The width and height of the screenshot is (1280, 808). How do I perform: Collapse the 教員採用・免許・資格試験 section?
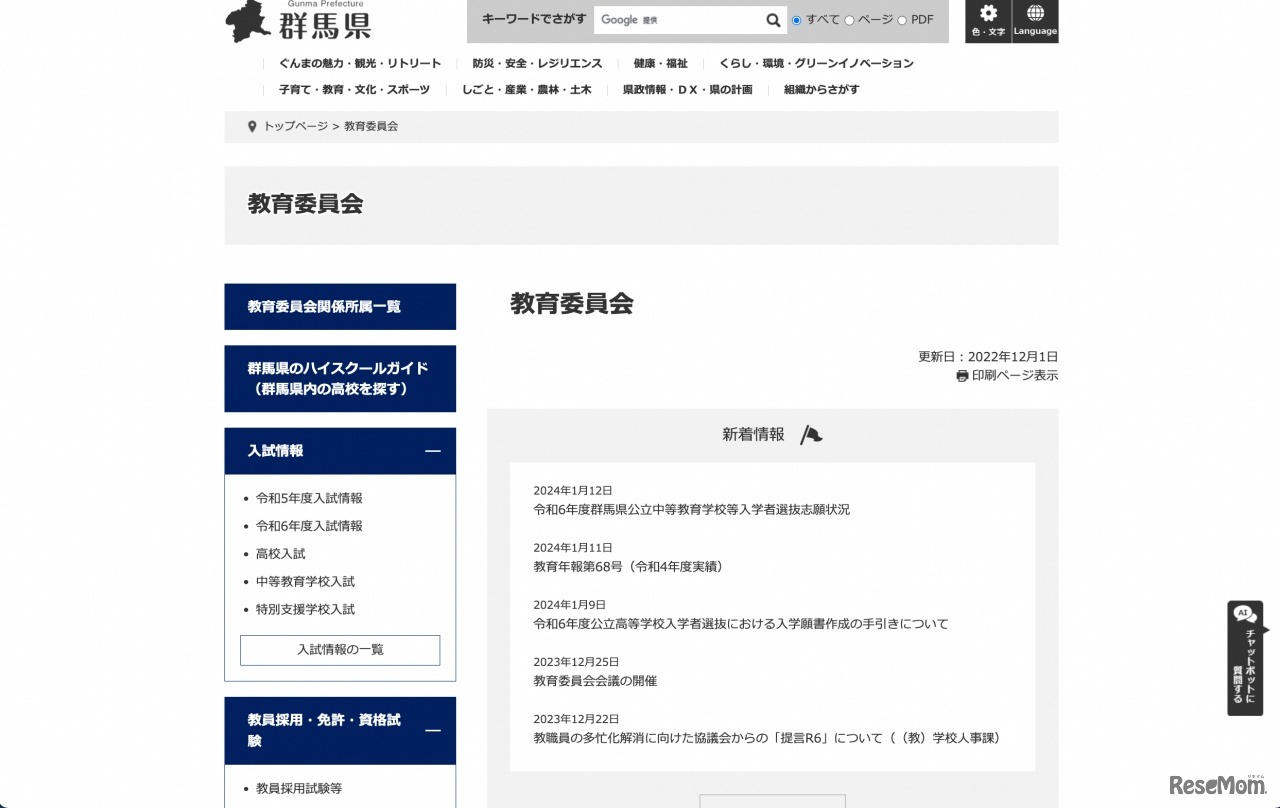(432, 730)
